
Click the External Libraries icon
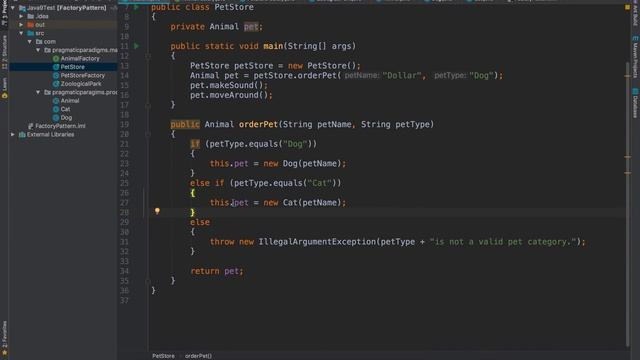coord(22,134)
